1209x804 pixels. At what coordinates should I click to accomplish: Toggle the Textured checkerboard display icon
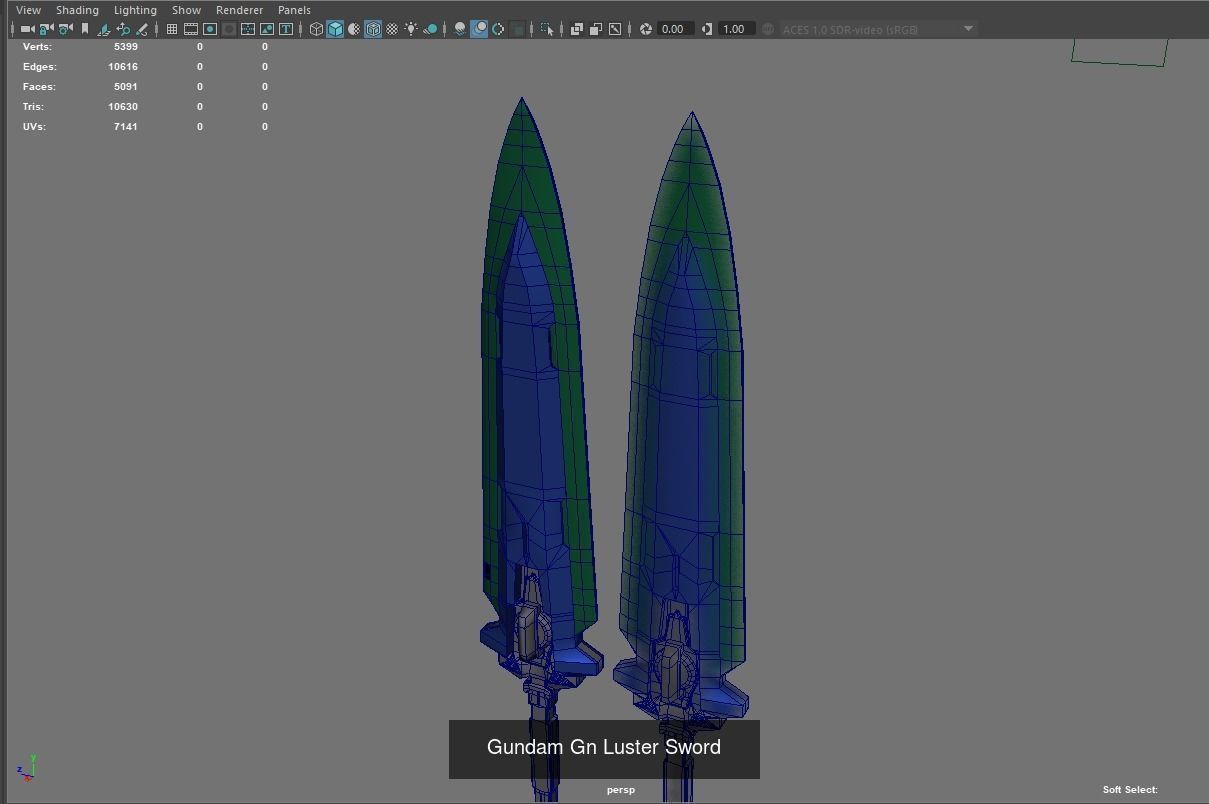click(x=392, y=29)
